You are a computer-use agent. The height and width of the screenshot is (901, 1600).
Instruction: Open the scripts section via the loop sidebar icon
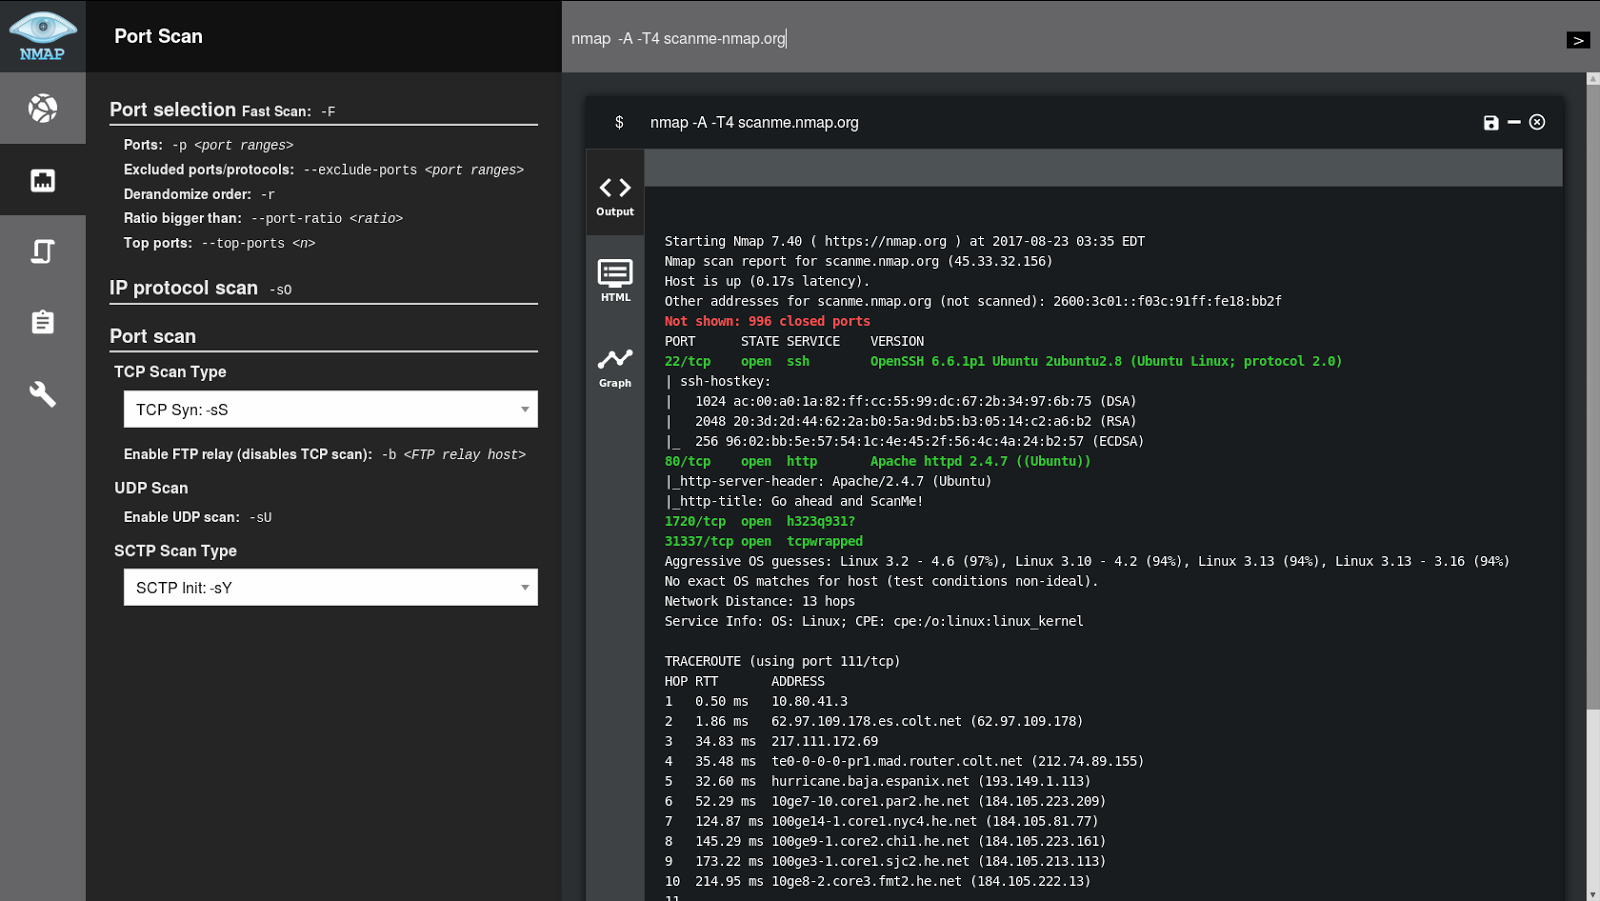[43, 251]
